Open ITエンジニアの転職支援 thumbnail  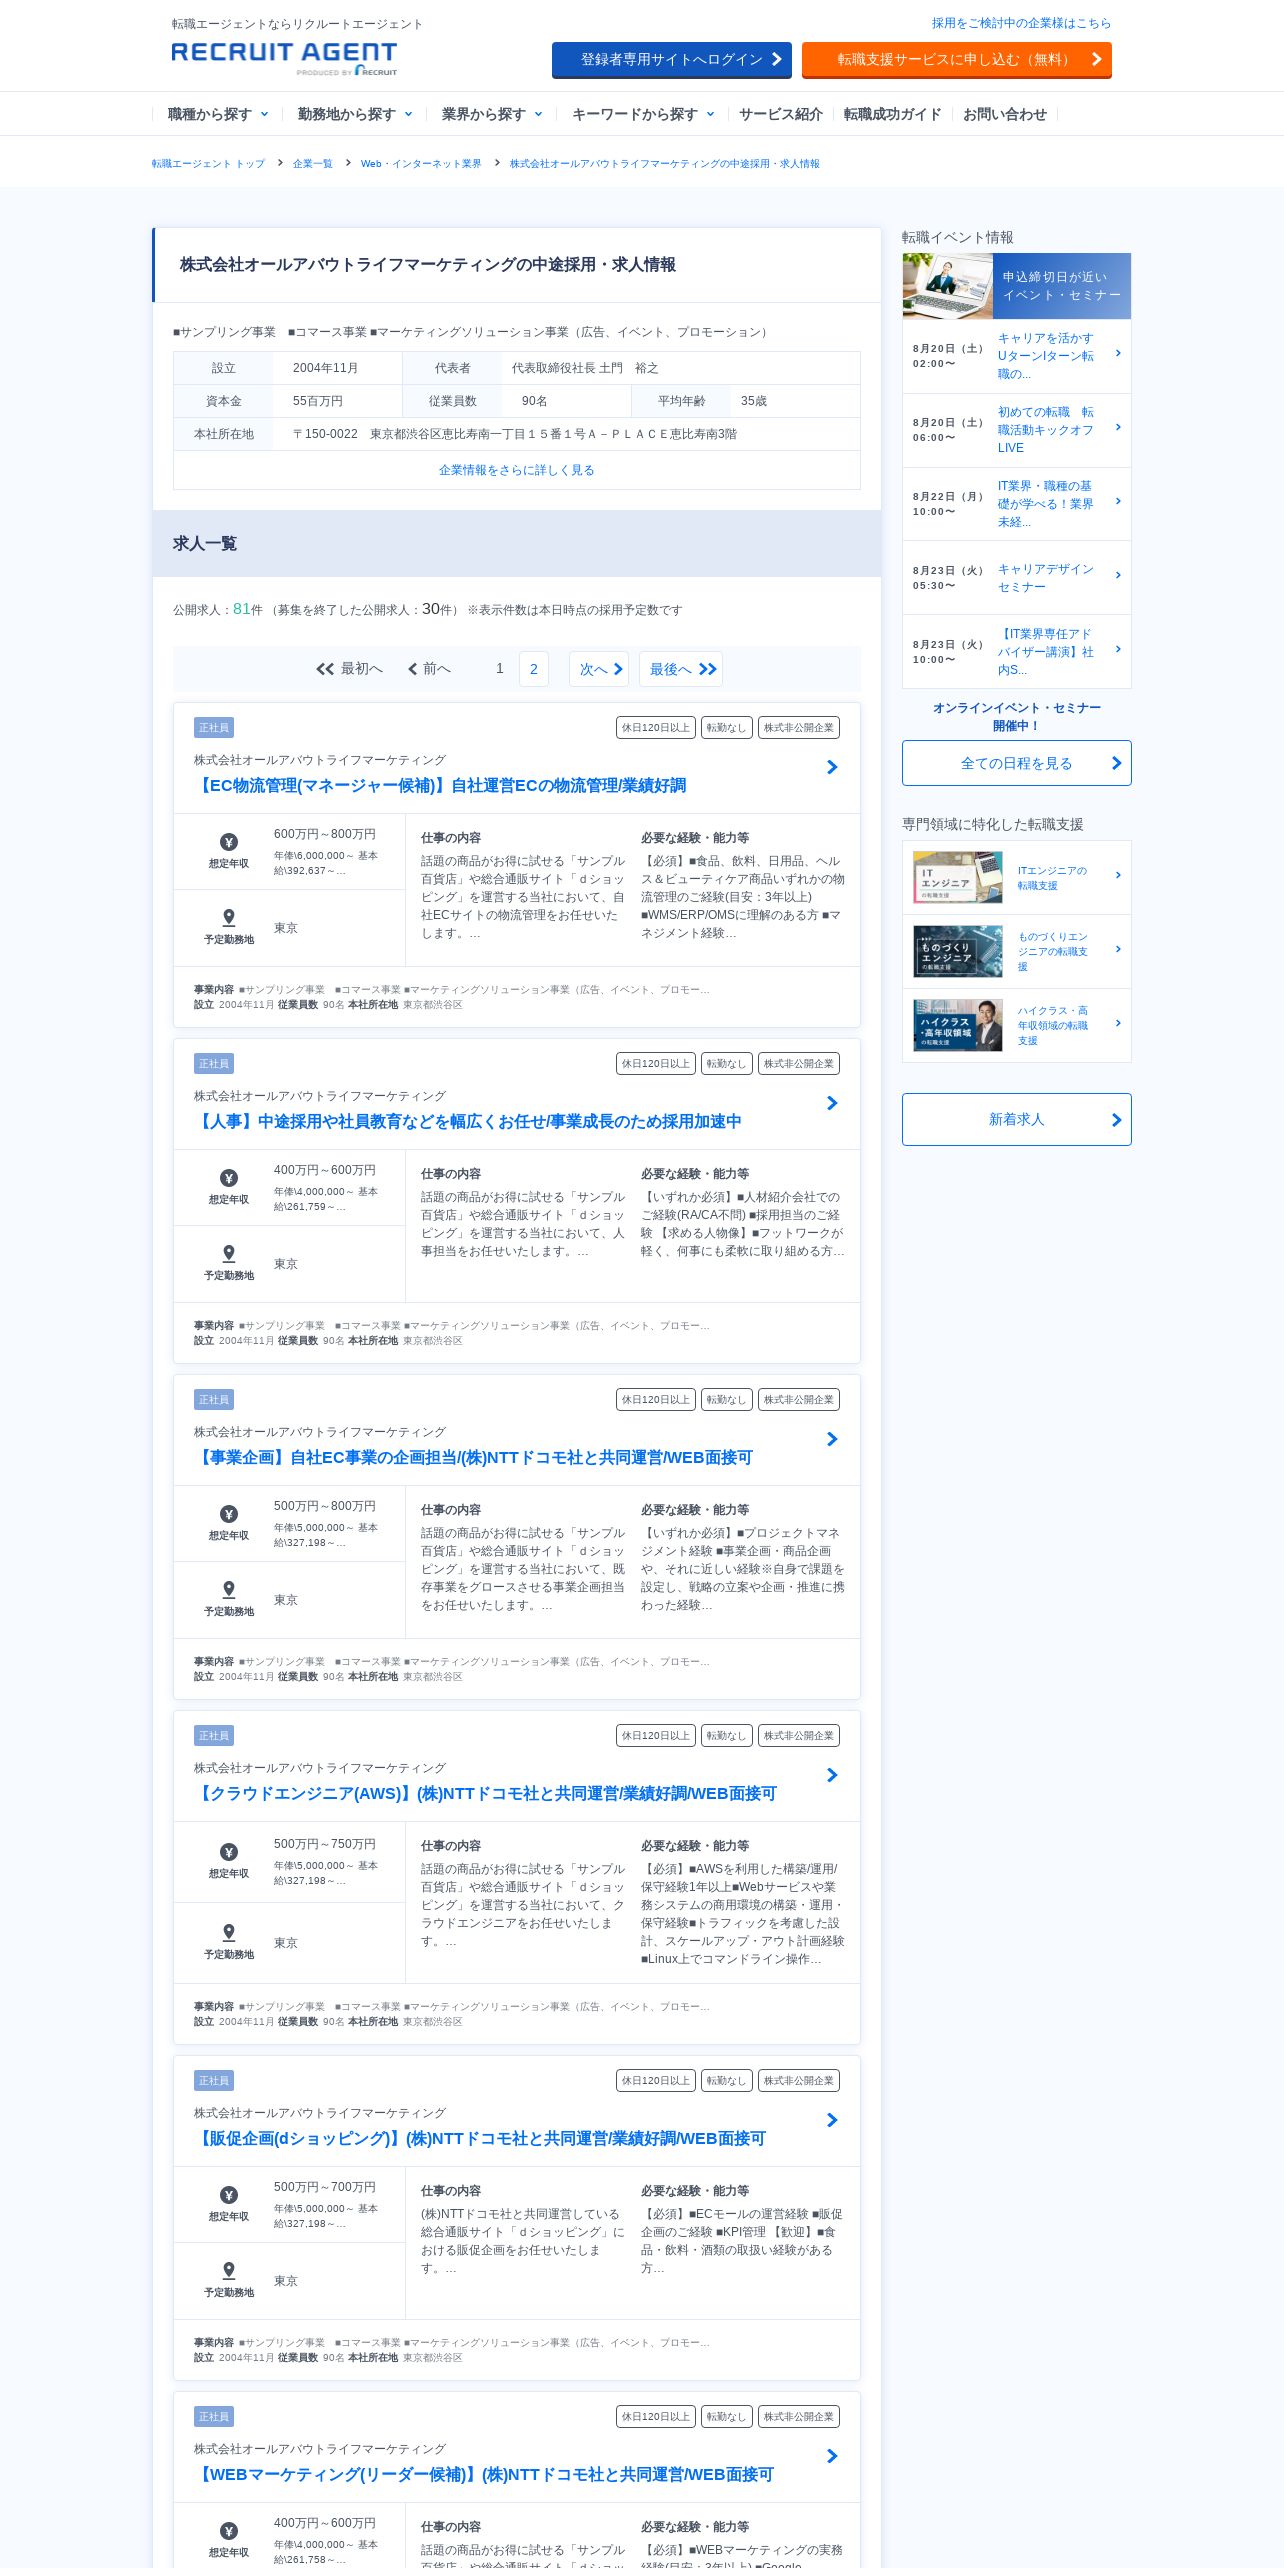click(x=958, y=877)
